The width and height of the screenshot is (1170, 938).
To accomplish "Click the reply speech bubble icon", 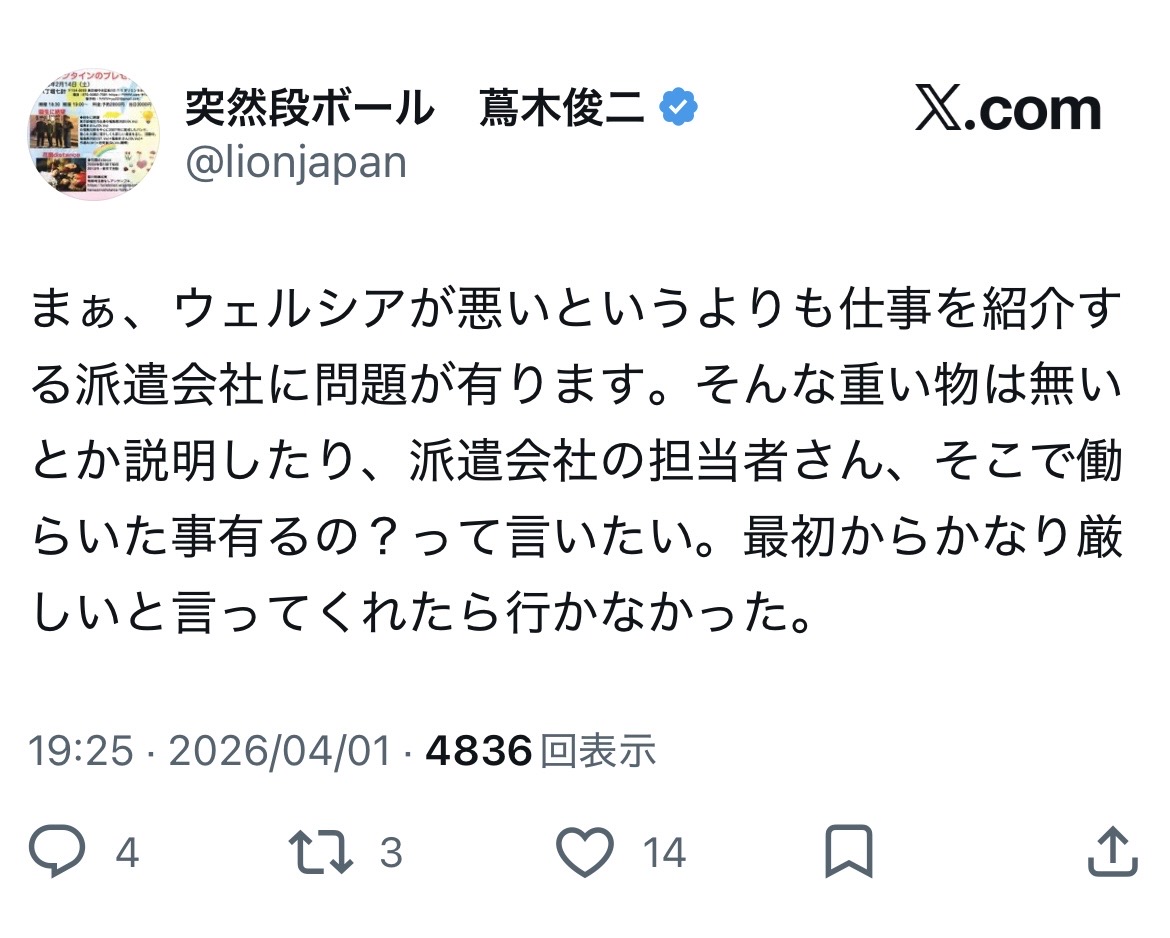I will (x=60, y=852).
